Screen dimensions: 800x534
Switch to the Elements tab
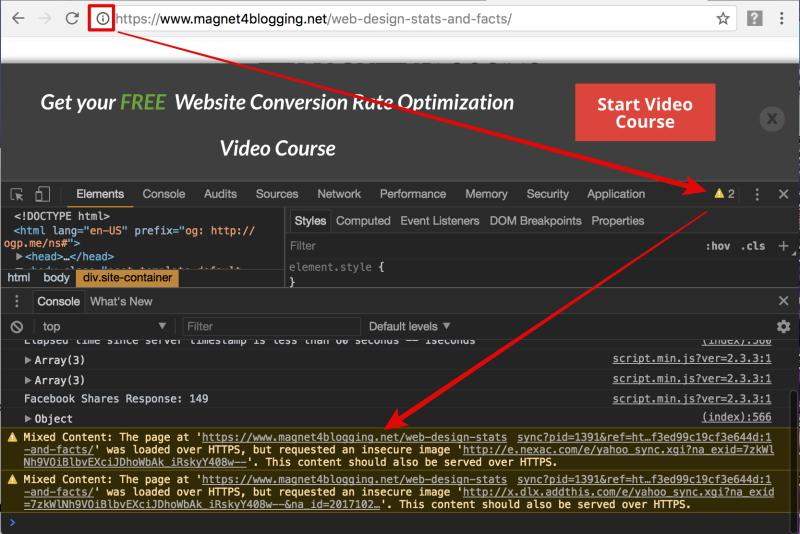tap(100, 194)
